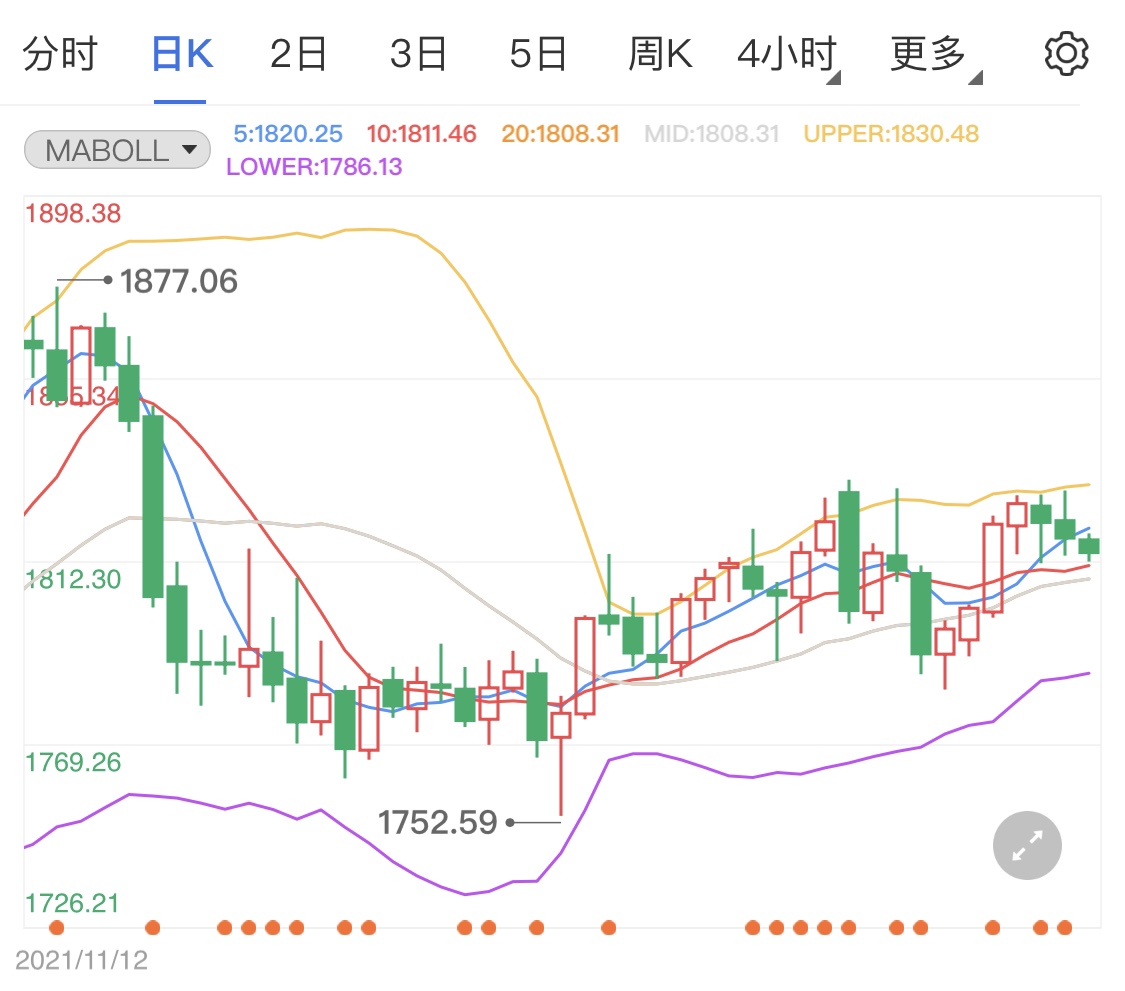Select the 日K tab
Image resolution: width=1125 pixels, height=991 pixels.
[182, 54]
